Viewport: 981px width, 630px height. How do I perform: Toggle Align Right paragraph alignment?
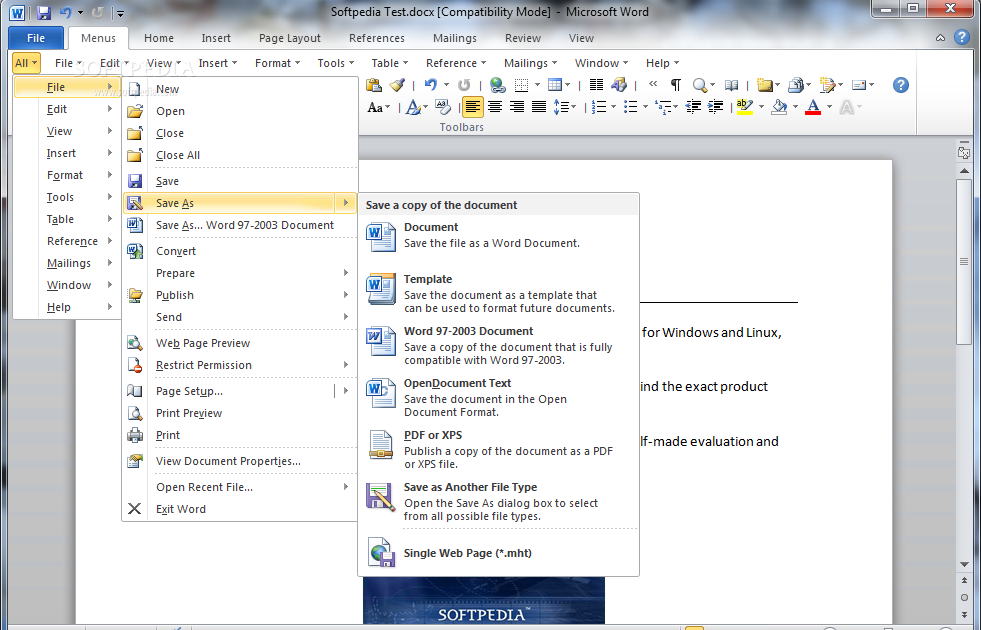(517, 108)
